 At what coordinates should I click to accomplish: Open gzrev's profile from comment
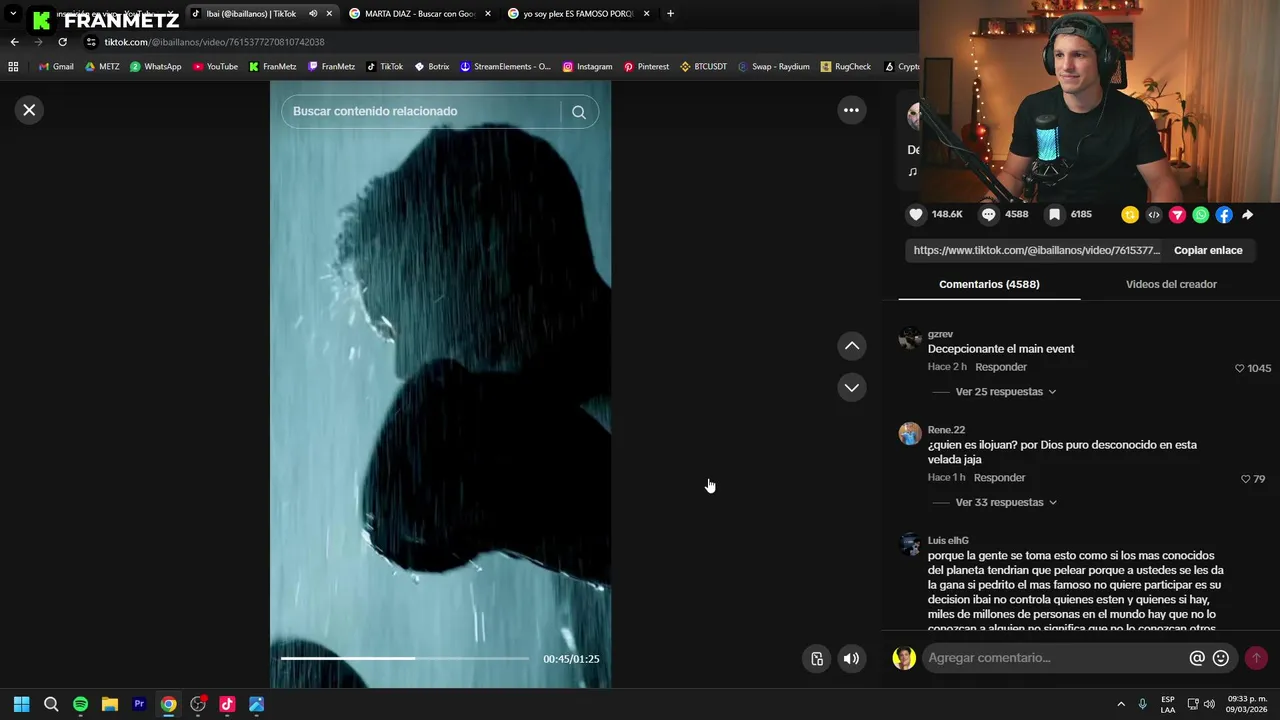pyautogui.click(x=940, y=334)
